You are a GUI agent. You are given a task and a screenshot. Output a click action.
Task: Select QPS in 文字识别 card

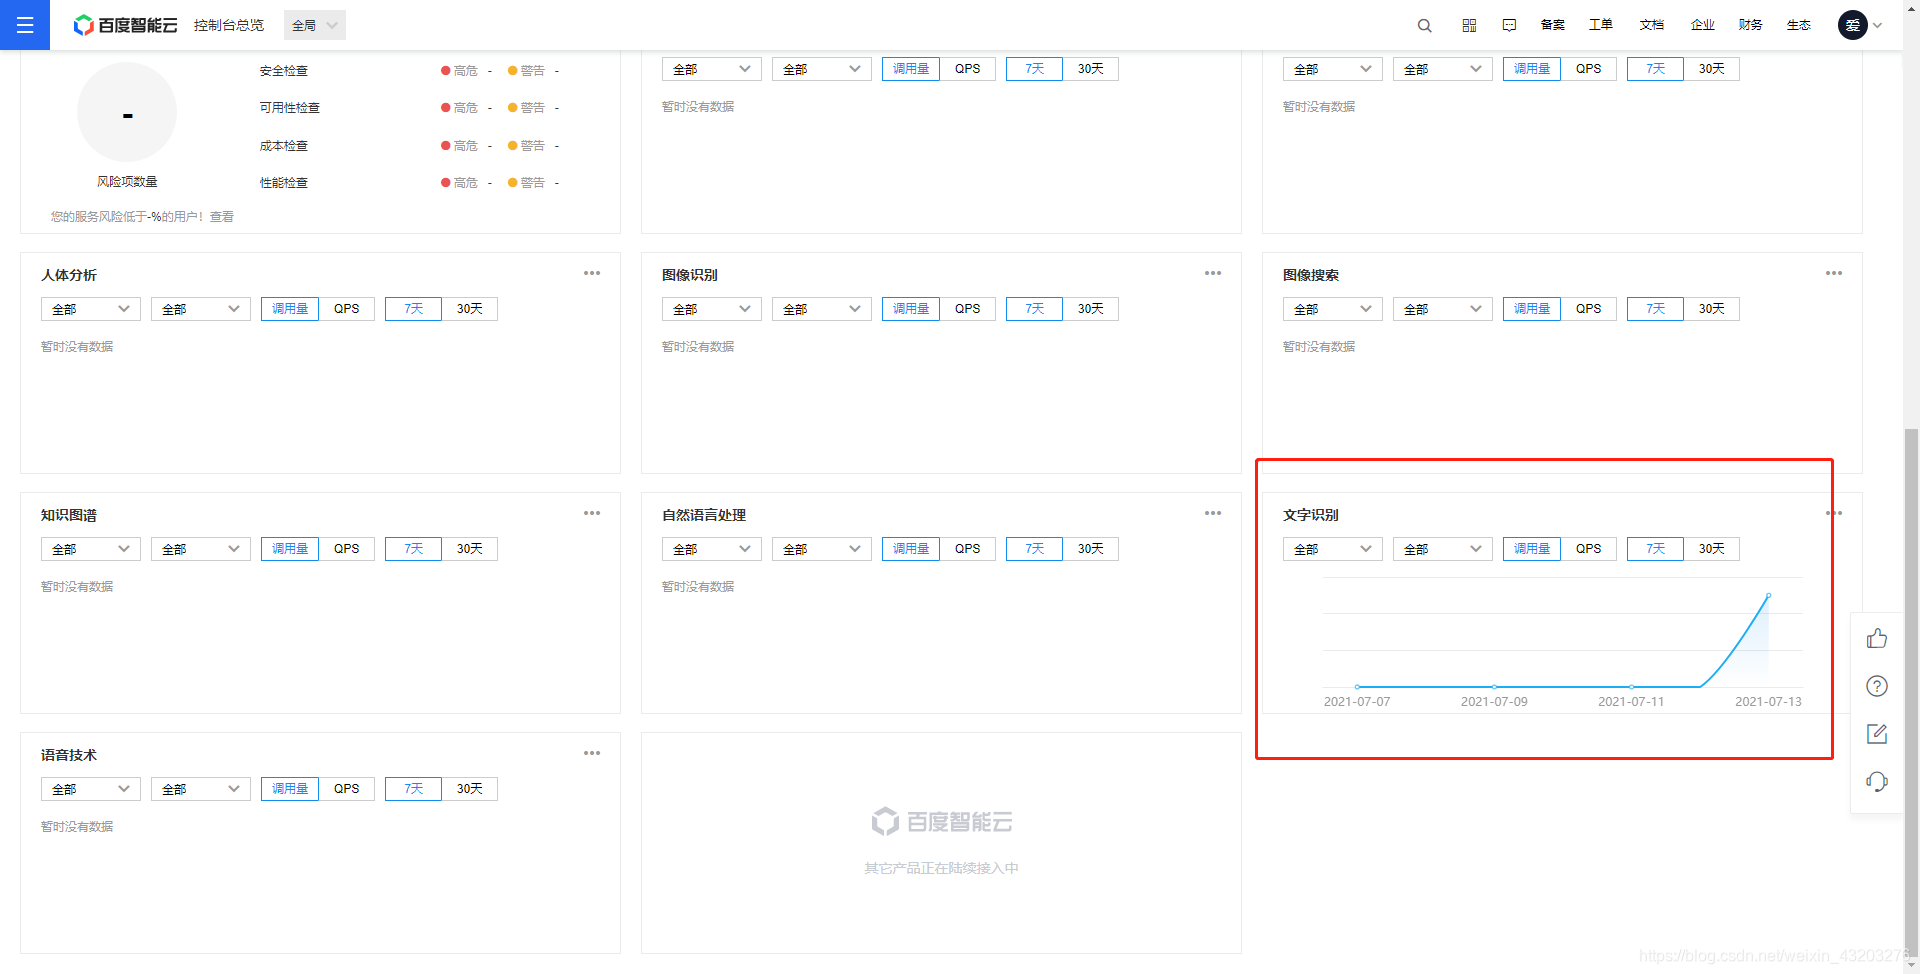tap(1589, 549)
